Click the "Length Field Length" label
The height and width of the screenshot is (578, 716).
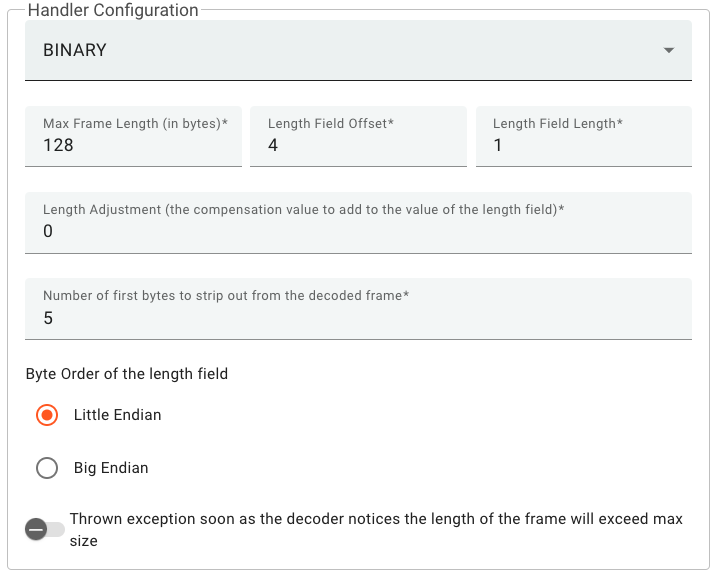pyautogui.click(x=557, y=124)
